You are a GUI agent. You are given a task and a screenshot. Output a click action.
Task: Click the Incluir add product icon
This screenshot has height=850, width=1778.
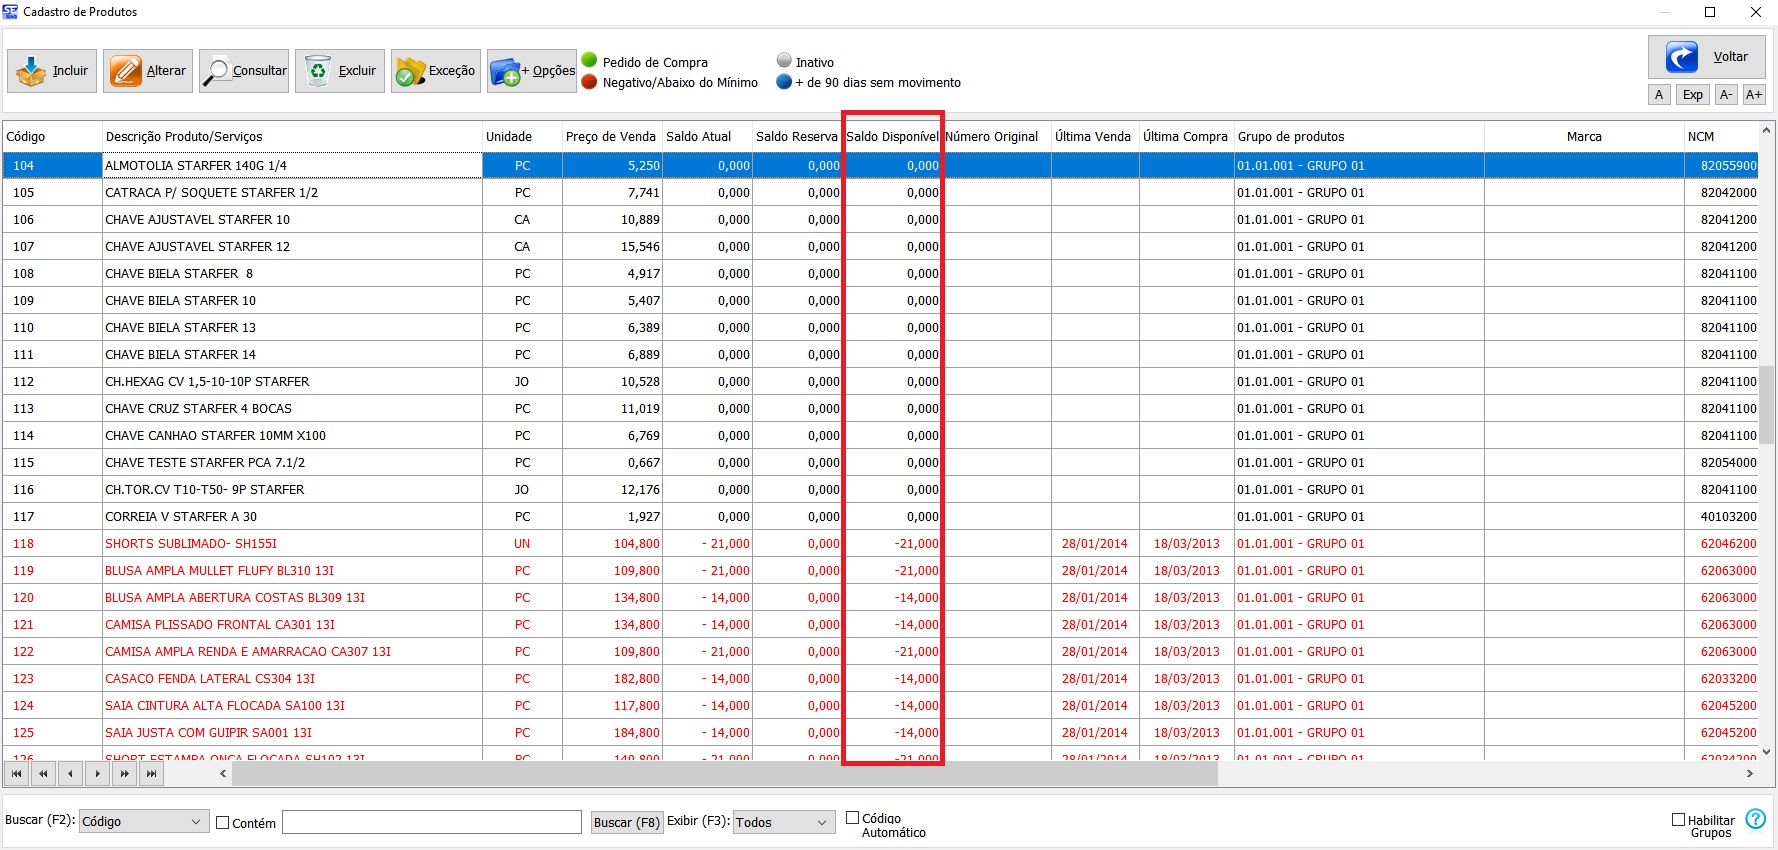point(32,71)
